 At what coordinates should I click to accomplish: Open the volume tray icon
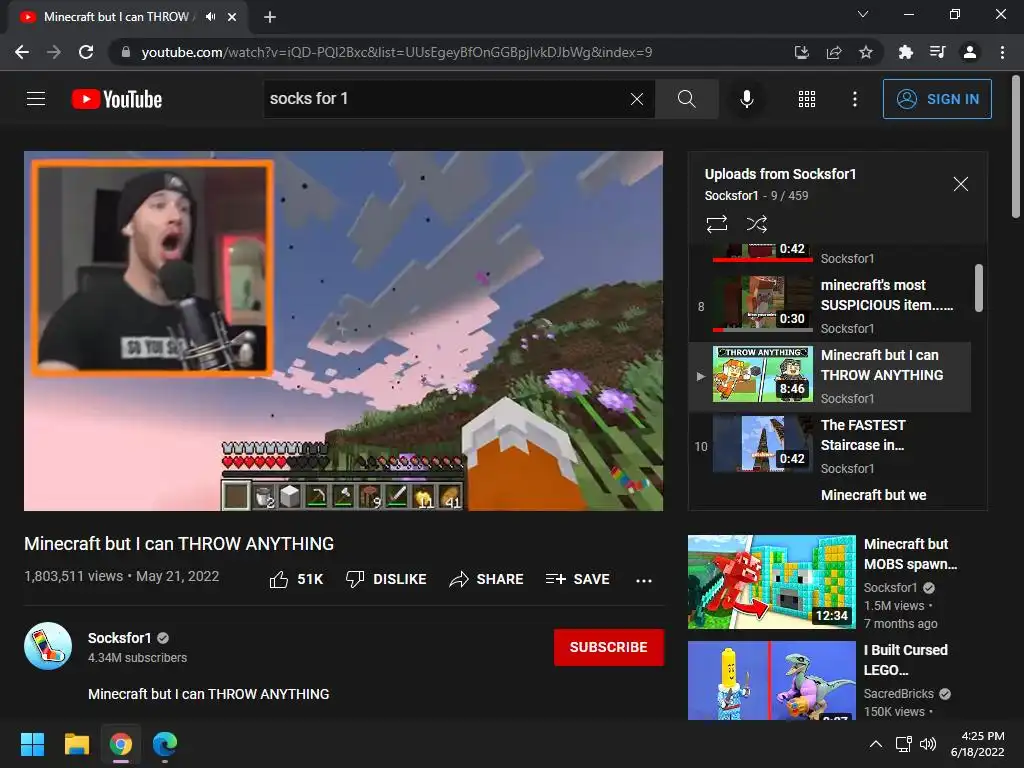coord(927,744)
